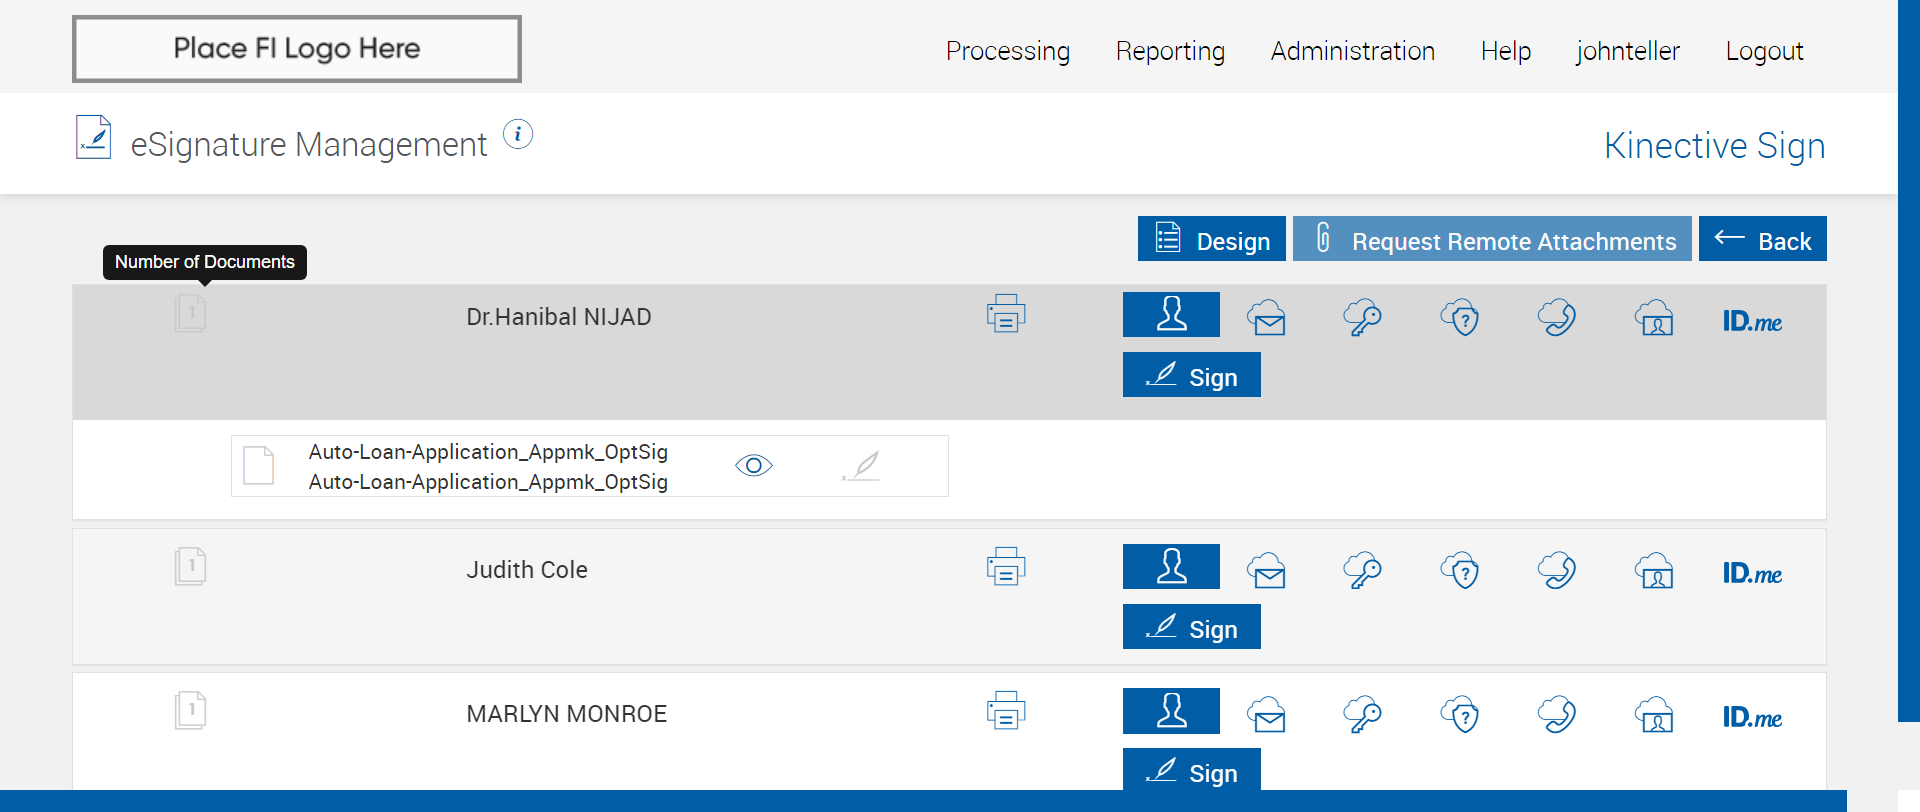
Task: Open the Administration menu
Action: [1352, 51]
